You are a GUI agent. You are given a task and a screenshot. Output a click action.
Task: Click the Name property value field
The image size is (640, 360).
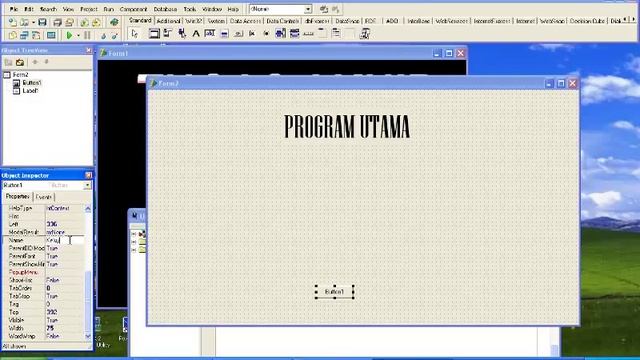65,240
